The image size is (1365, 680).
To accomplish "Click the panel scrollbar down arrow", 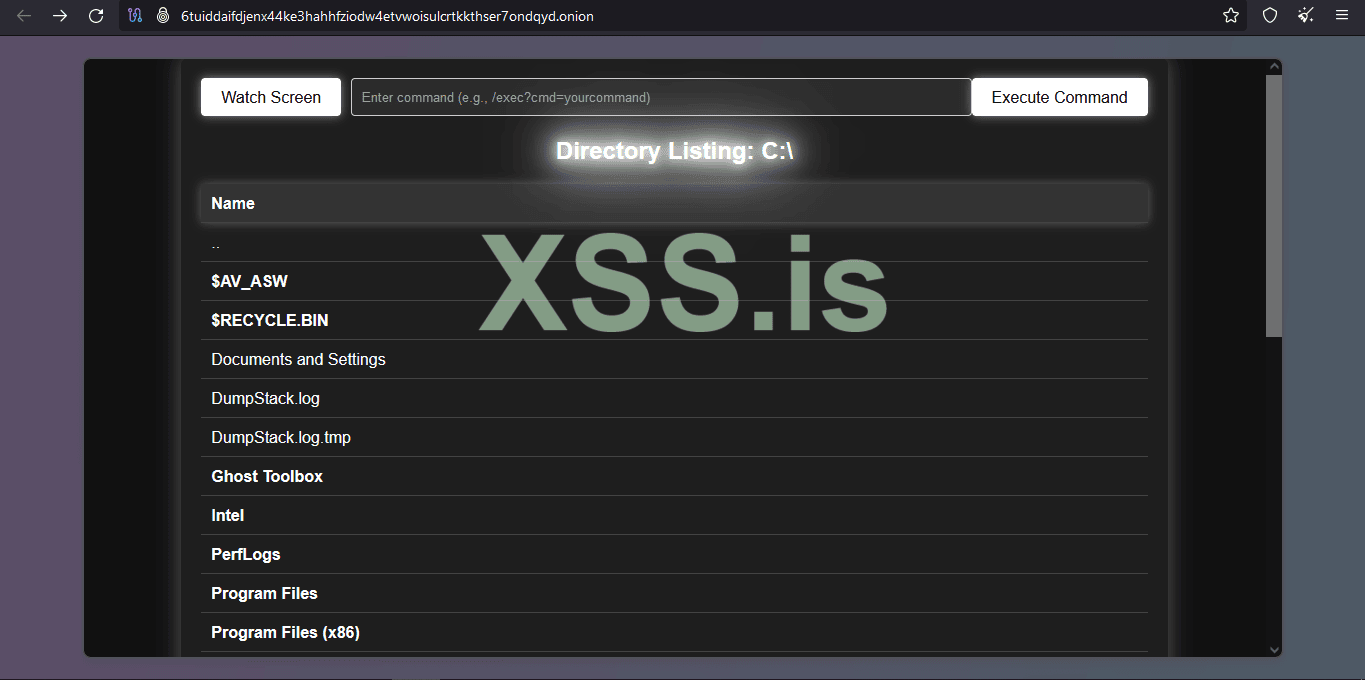I will click(1274, 649).
